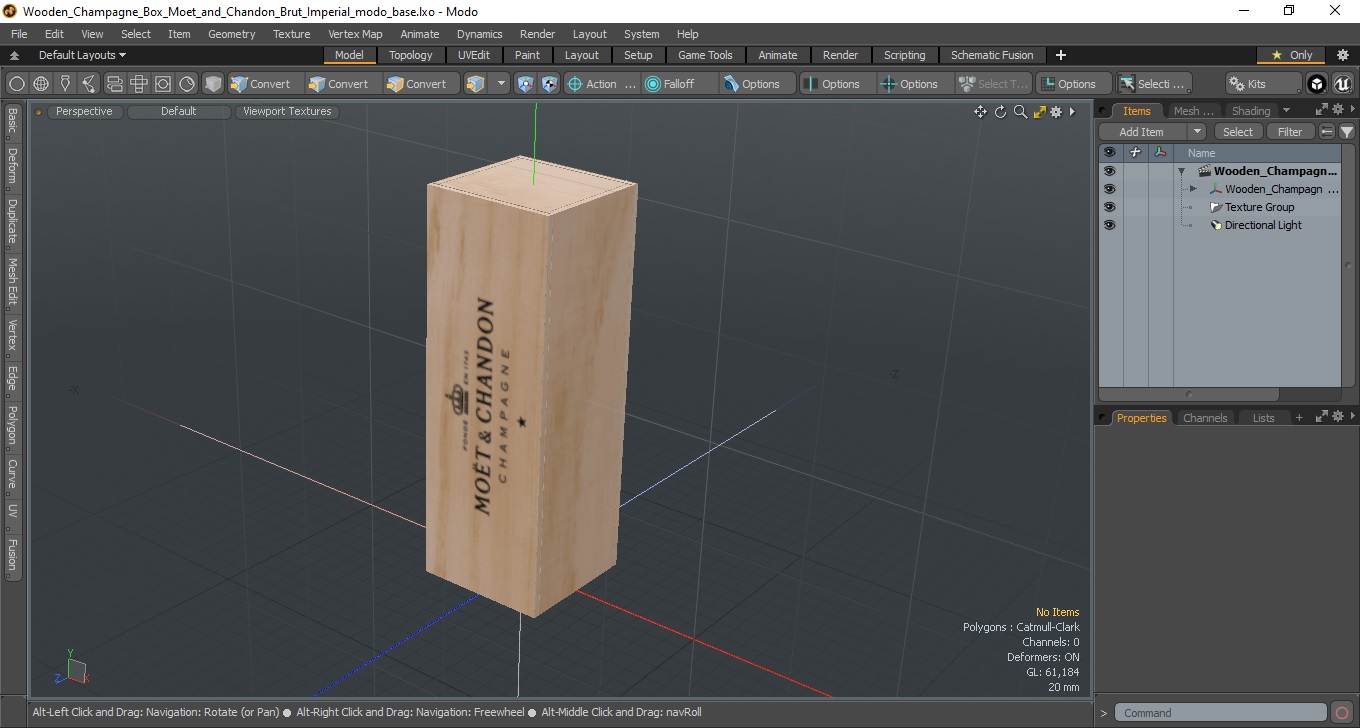Open the Add Item dropdown arrow
Image resolution: width=1360 pixels, height=728 pixels.
click(1197, 132)
